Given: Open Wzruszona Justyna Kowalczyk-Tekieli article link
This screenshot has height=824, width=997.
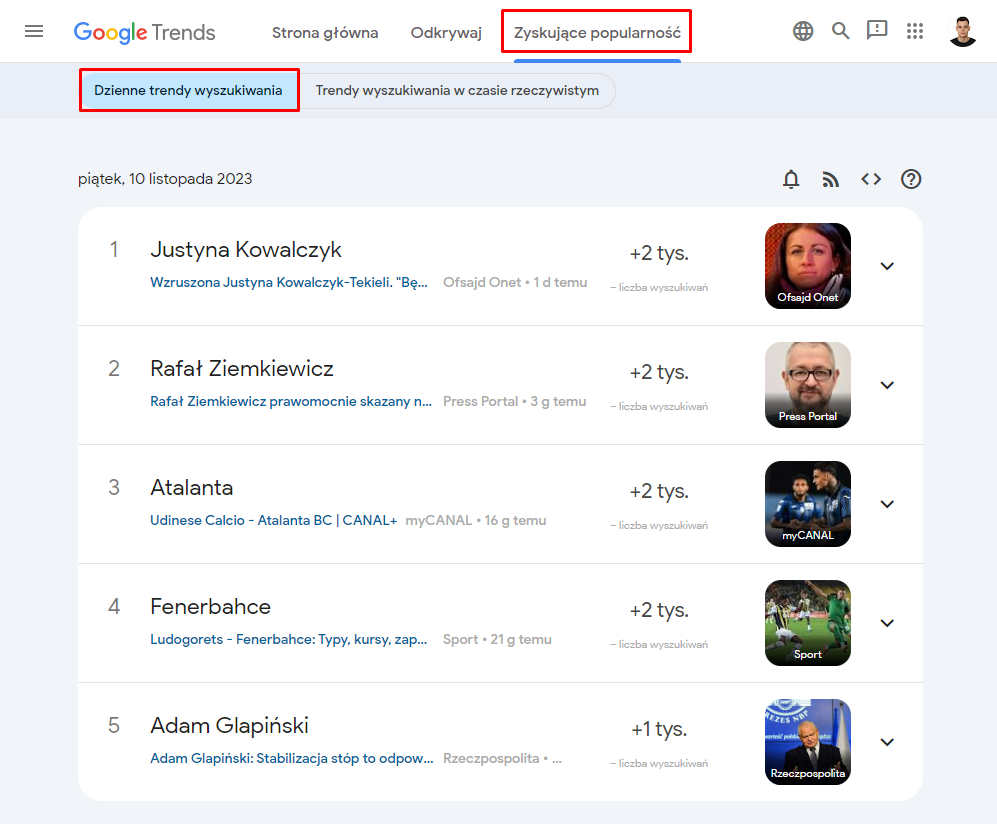Looking at the screenshot, I should click(289, 282).
